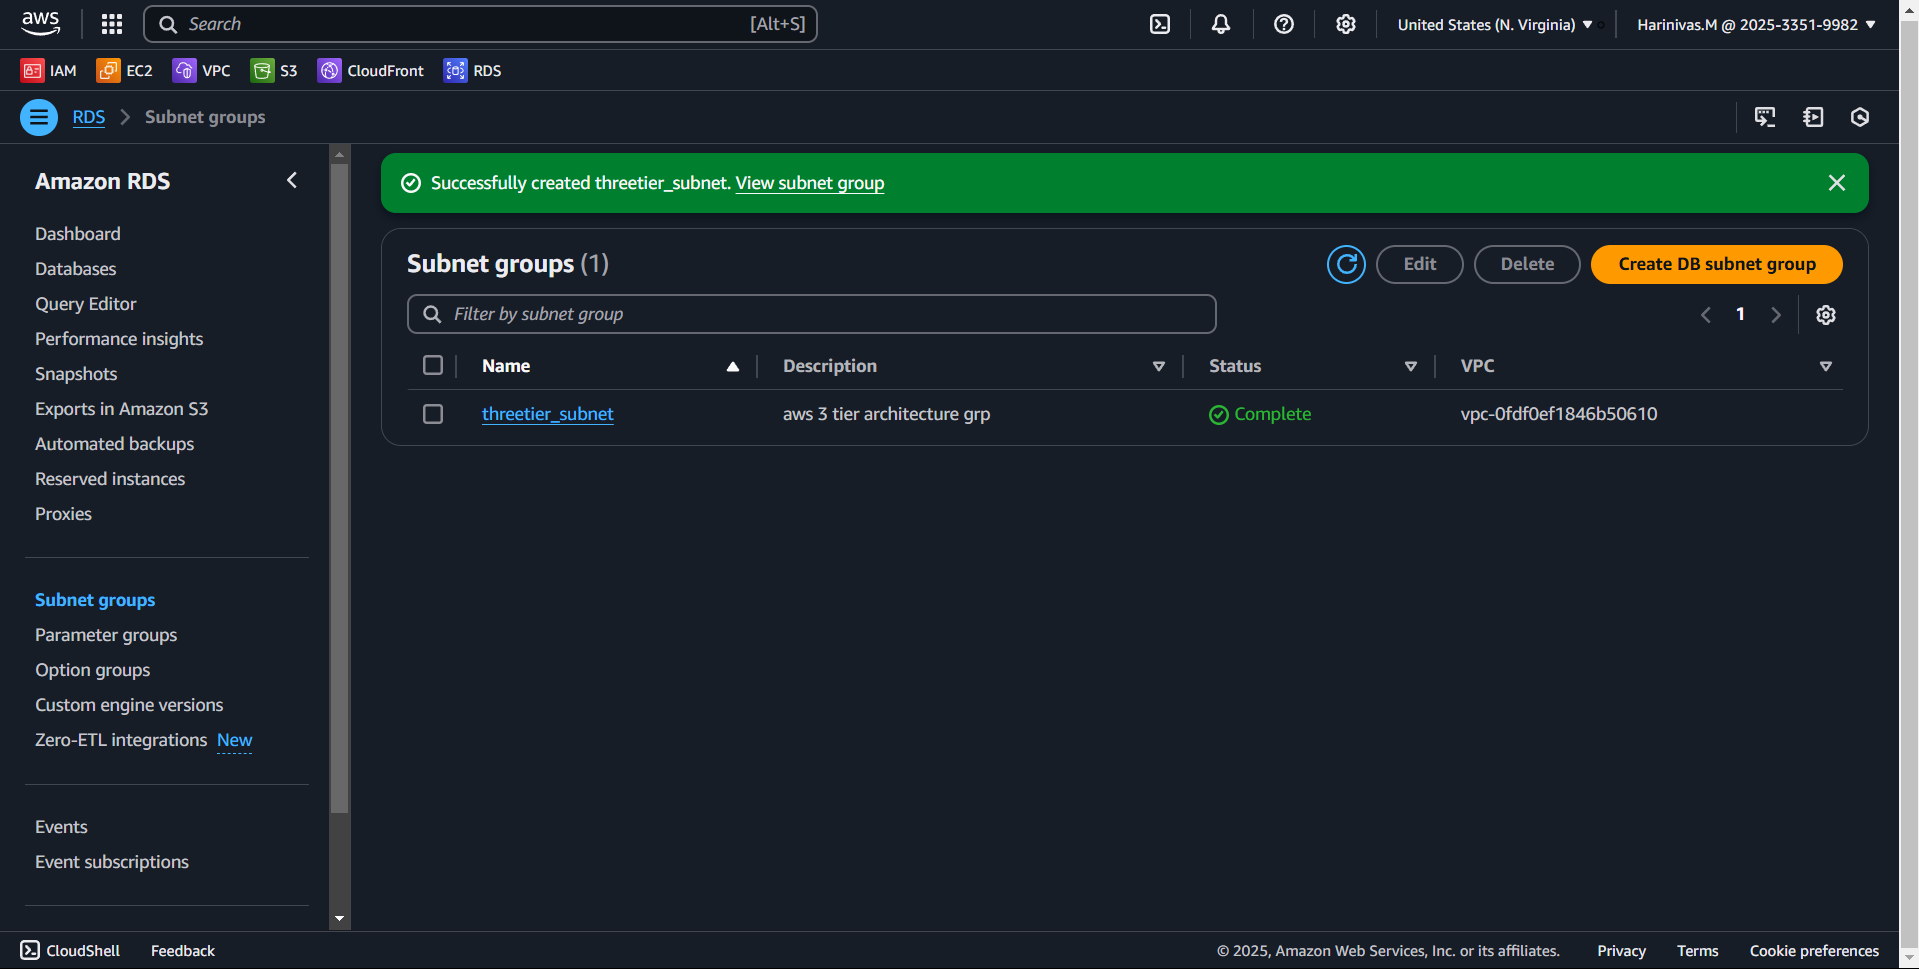This screenshot has width=1919, height=969.
Task: Select all subnet groups checkbox
Action: [x=433, y=365]
